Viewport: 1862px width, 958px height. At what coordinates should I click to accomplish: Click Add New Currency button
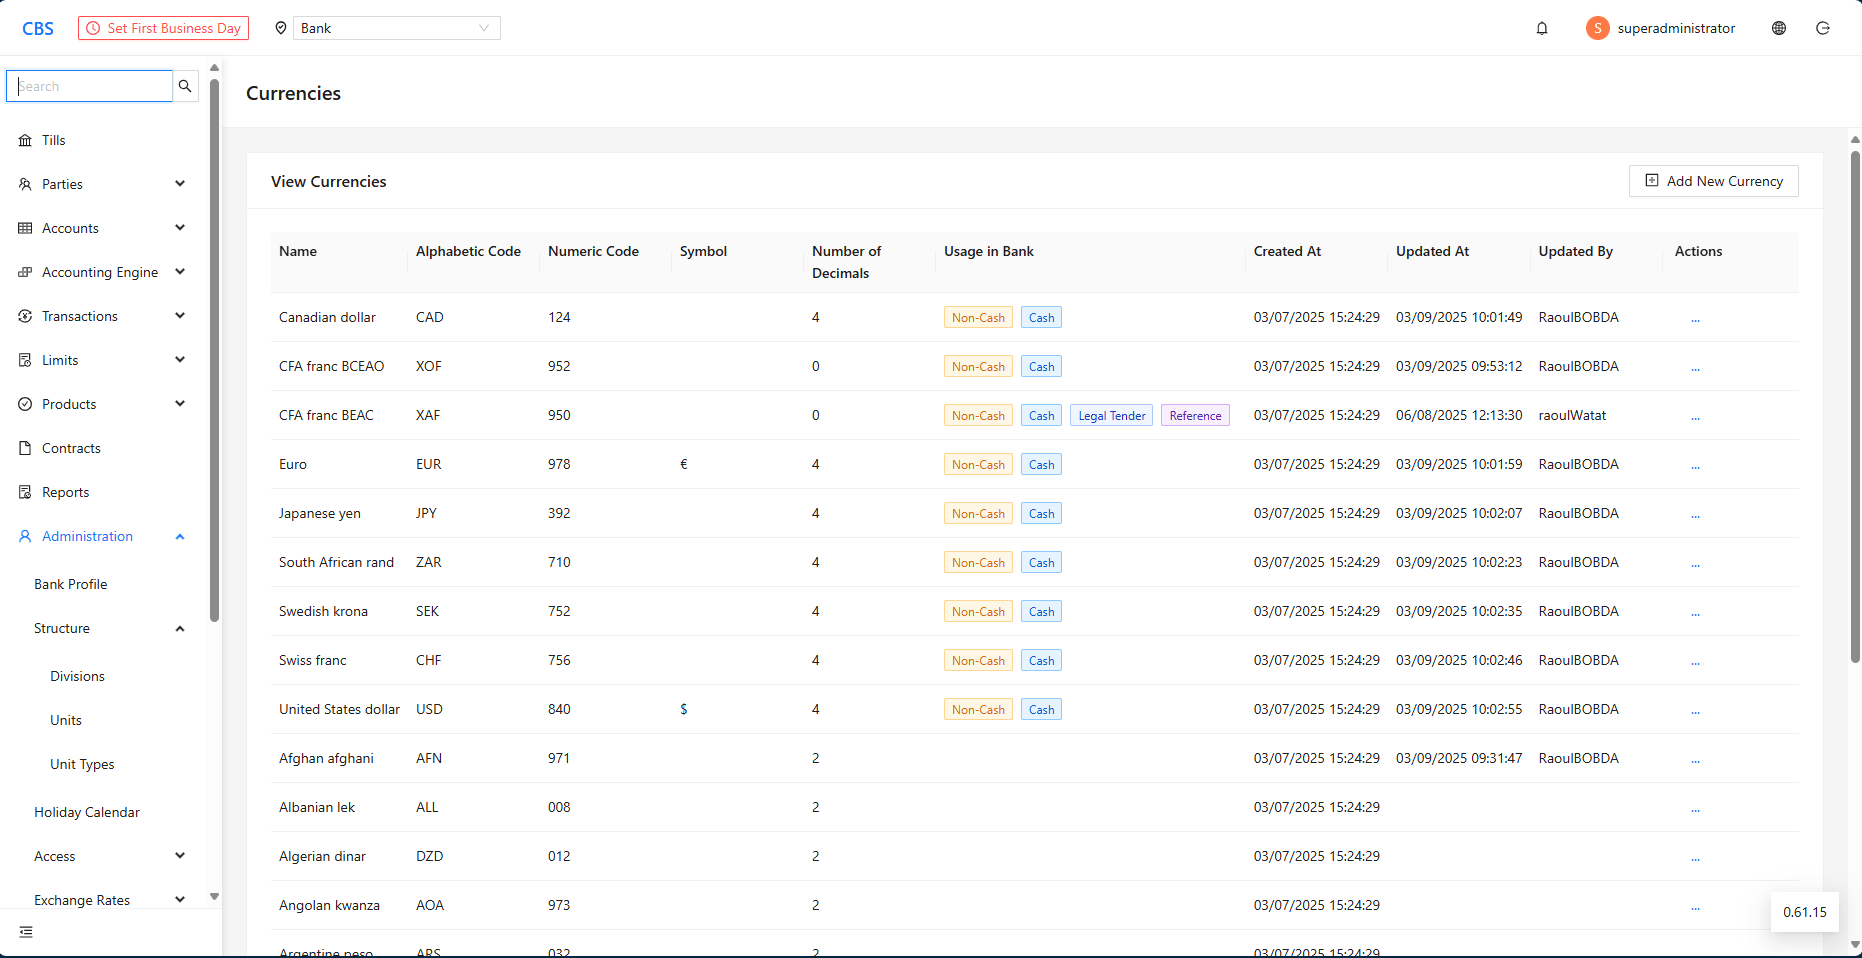(x=1713, y=181)
